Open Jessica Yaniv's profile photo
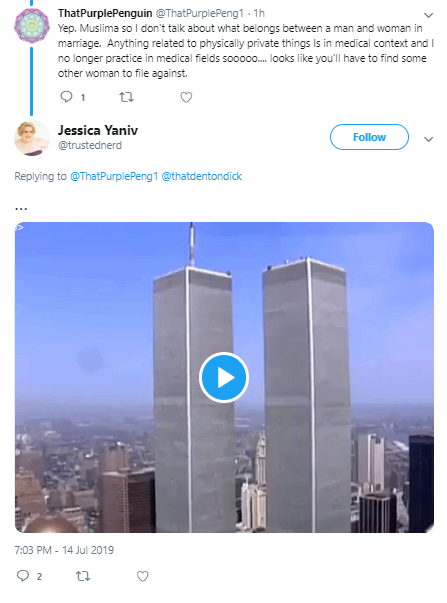The image size is (447, 603). [x=32, y=138]
